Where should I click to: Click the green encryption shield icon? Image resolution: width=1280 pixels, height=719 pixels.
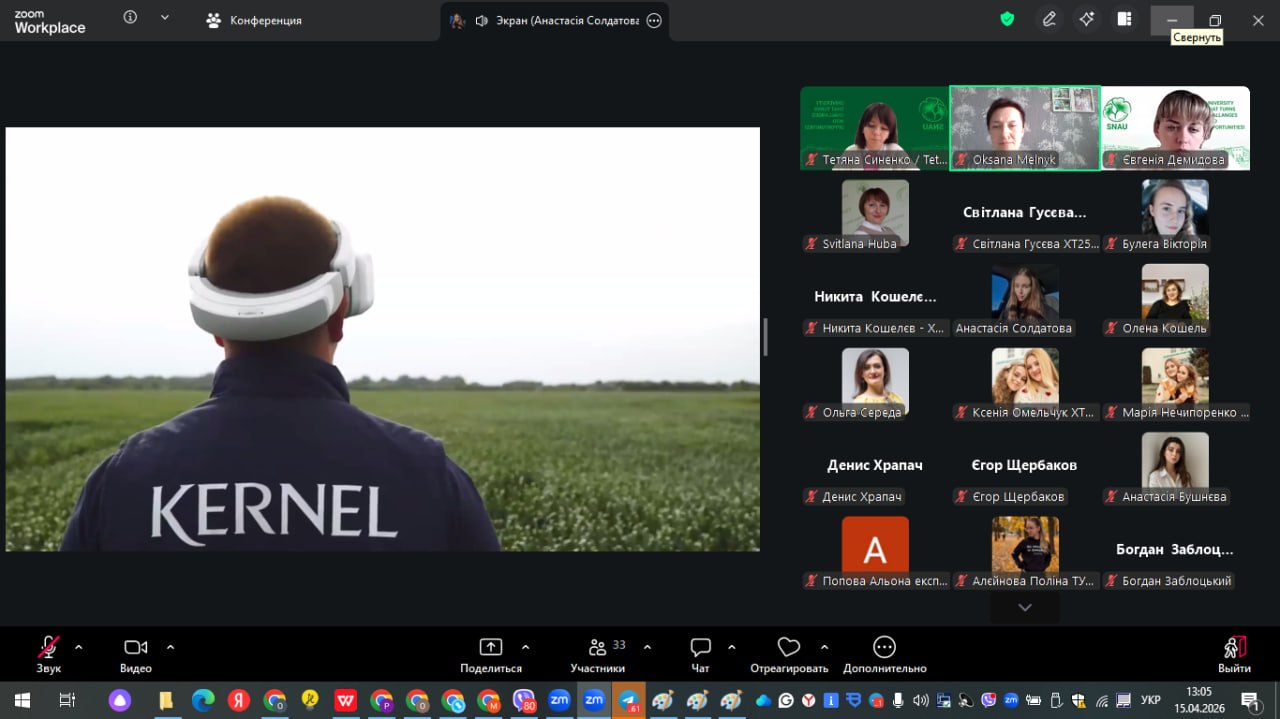coord(1007,19)
